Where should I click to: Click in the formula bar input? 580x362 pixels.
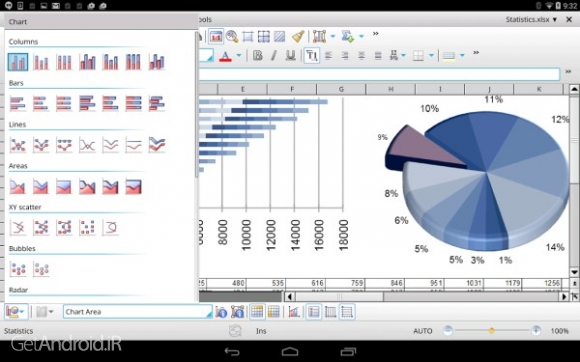[379, 74]
